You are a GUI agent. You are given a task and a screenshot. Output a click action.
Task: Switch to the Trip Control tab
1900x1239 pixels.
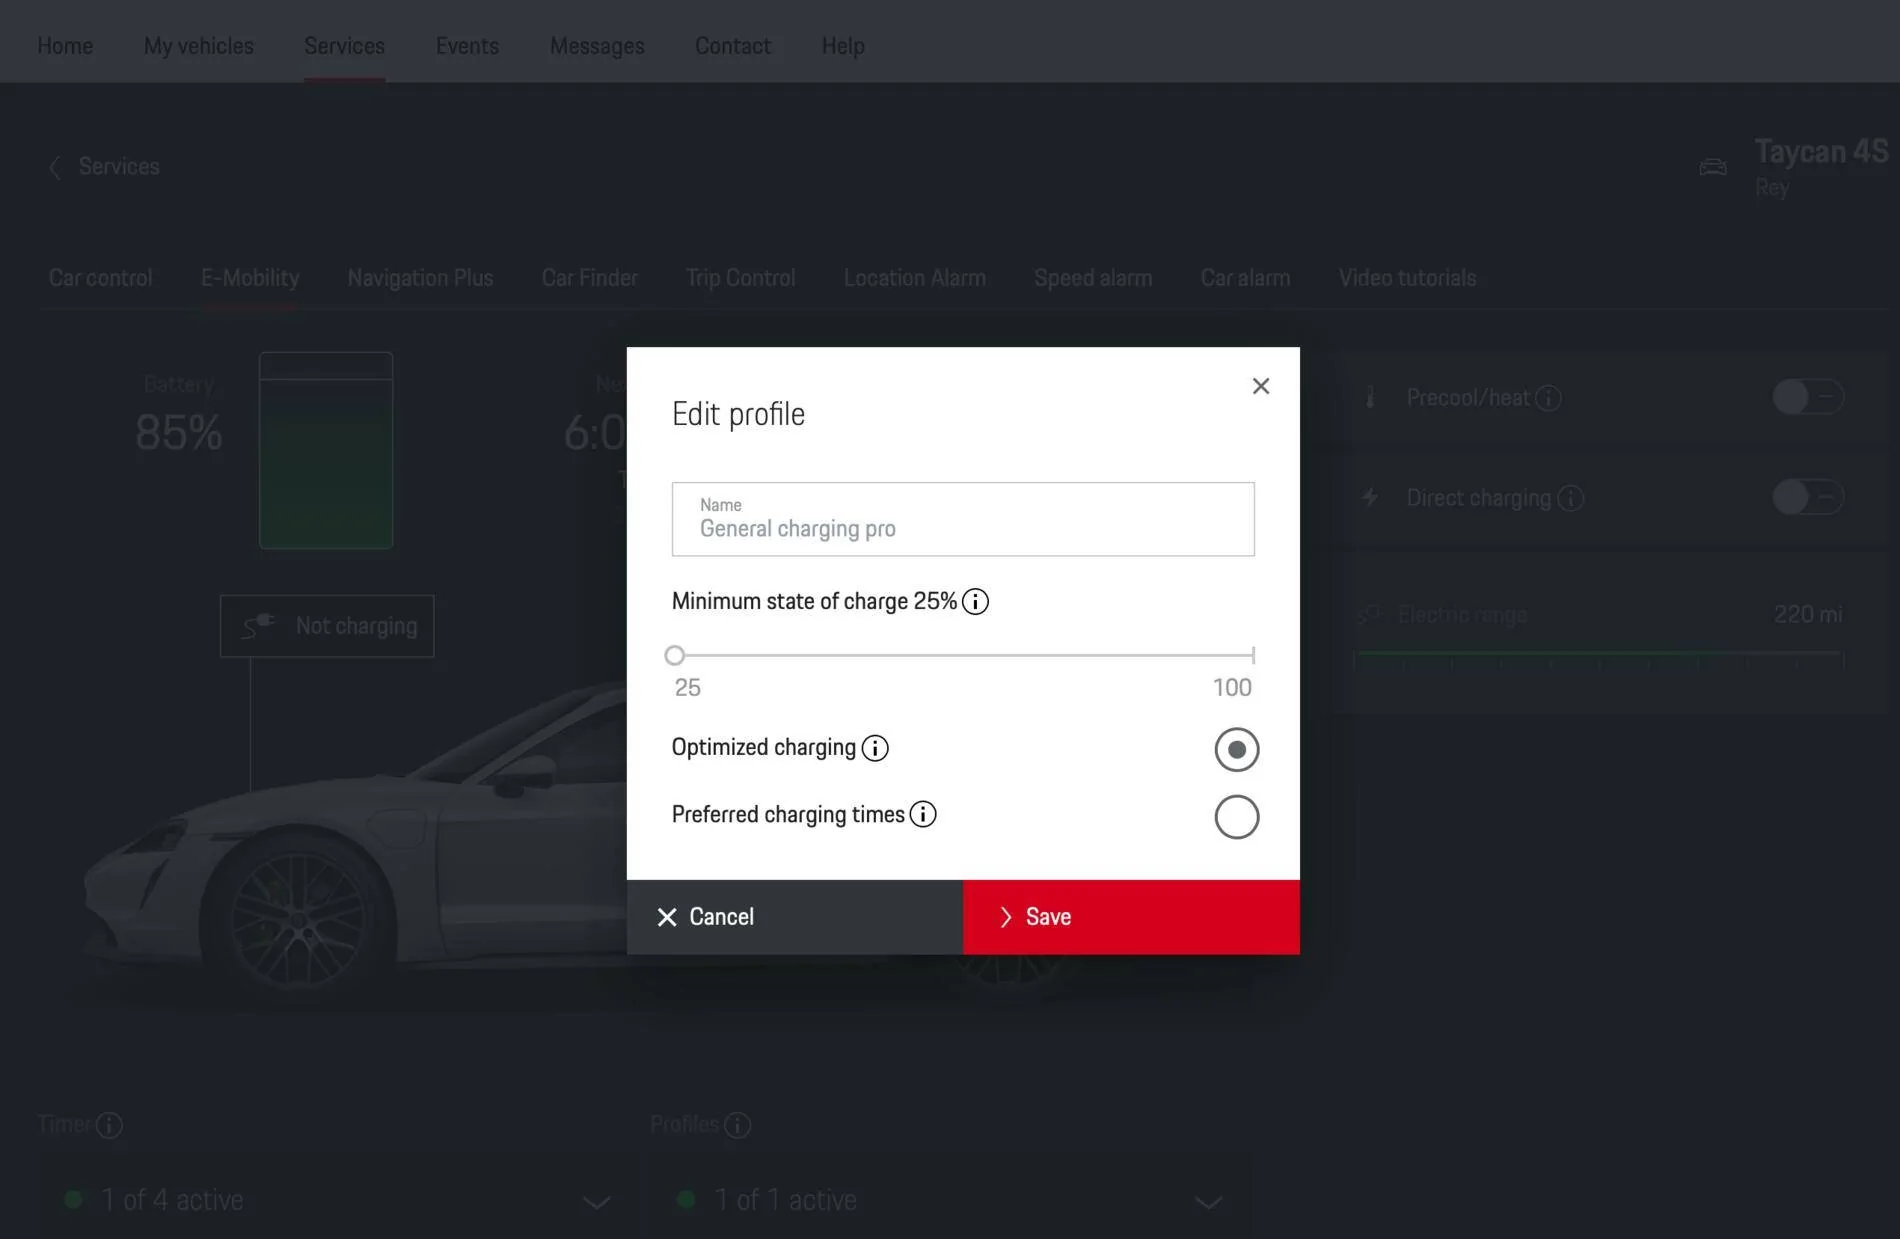click(740, 278)
